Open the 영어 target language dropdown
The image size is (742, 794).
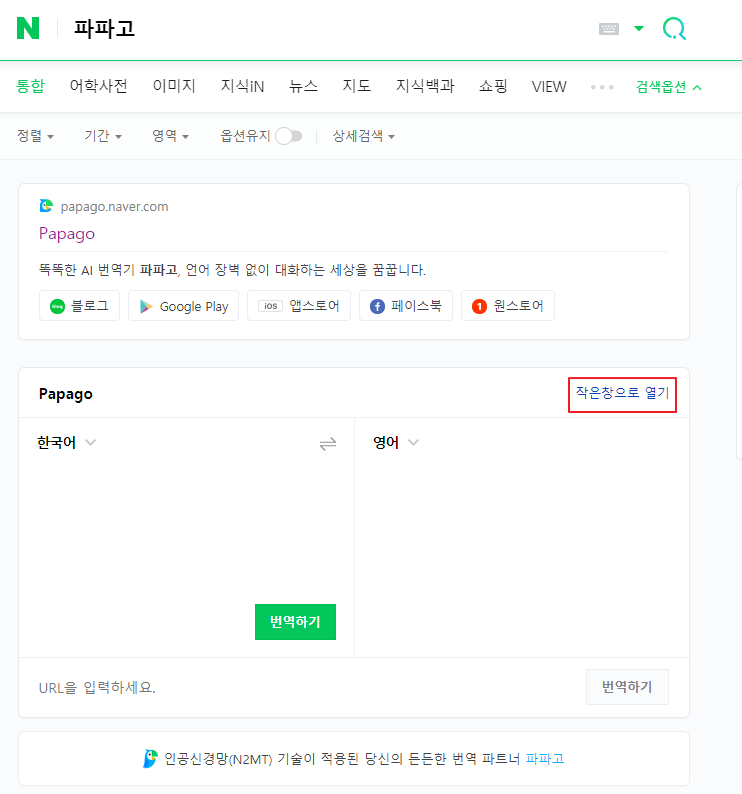(x=396, y=443)
